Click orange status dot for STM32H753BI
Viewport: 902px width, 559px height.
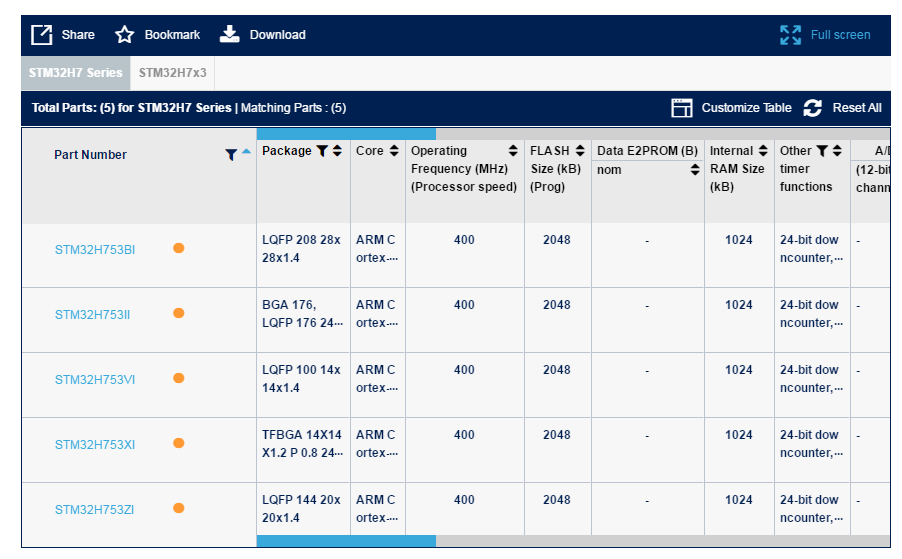point(179,248)
